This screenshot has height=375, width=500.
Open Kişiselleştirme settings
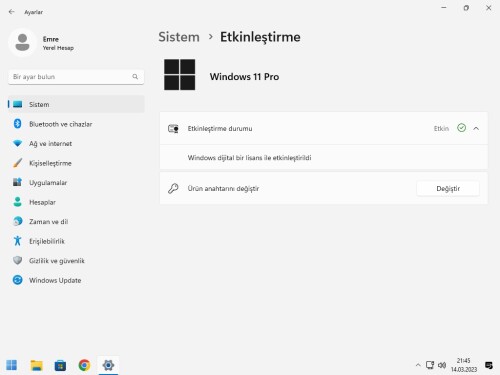(76, 163)
